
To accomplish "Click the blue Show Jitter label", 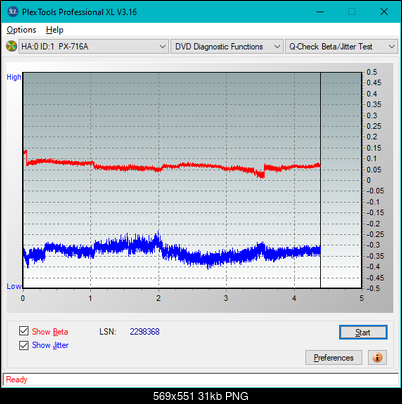I will click(50, 345).
